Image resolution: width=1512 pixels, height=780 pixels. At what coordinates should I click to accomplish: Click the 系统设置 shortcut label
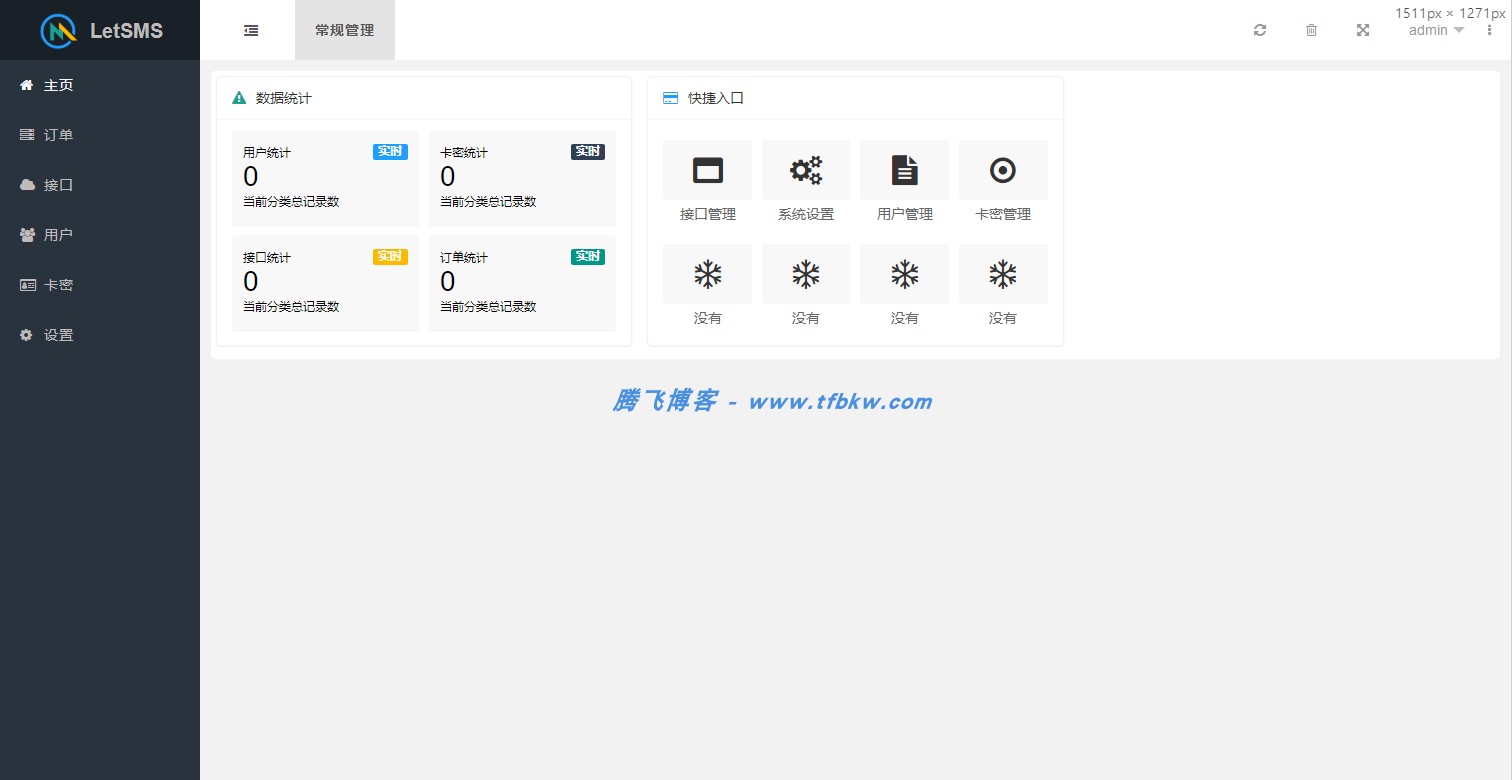tap(806, 214)
